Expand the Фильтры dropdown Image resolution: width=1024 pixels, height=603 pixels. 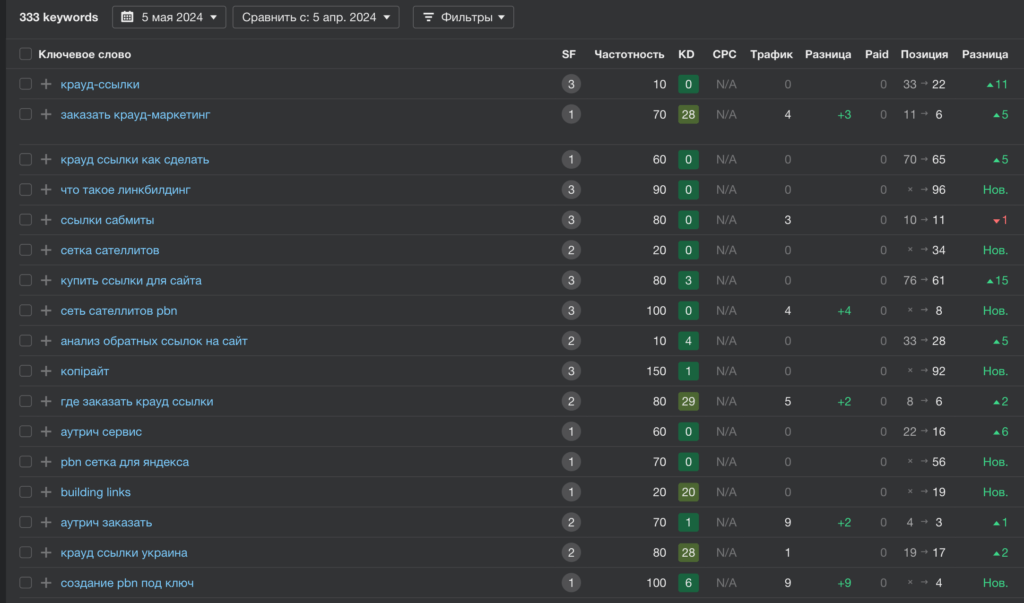click(463, 17)
